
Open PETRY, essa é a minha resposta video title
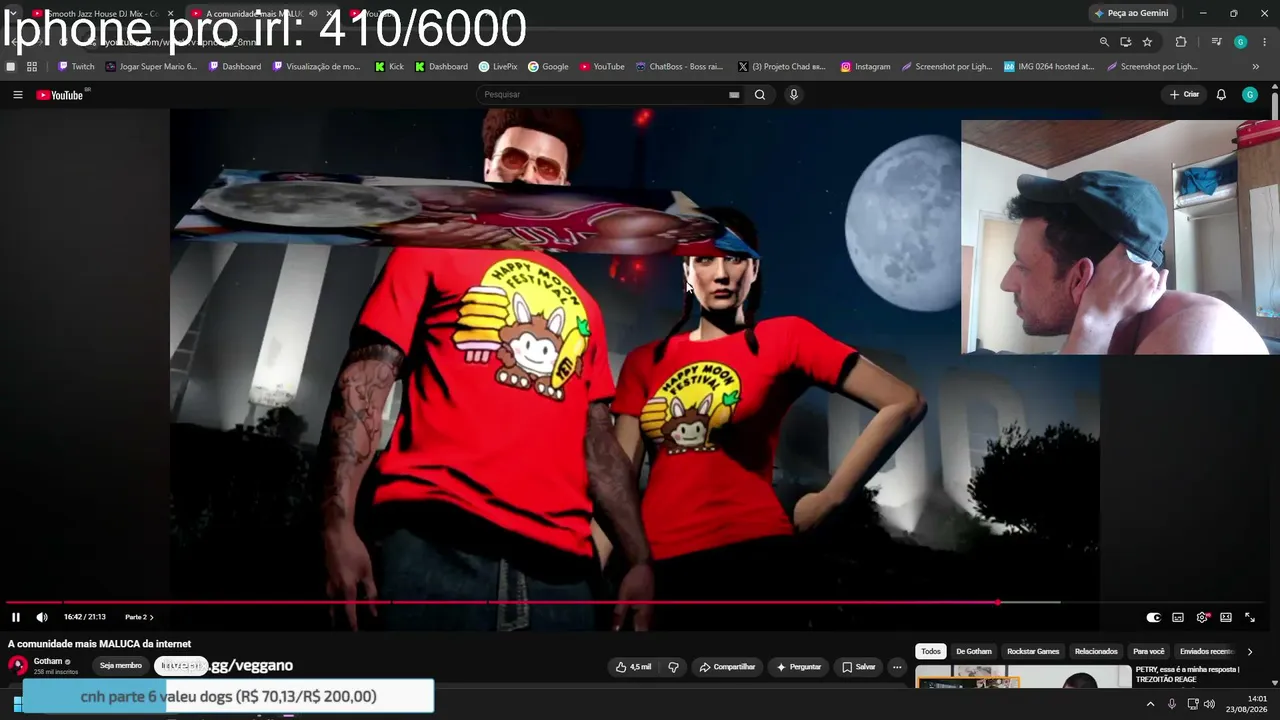coord(1187,674)
